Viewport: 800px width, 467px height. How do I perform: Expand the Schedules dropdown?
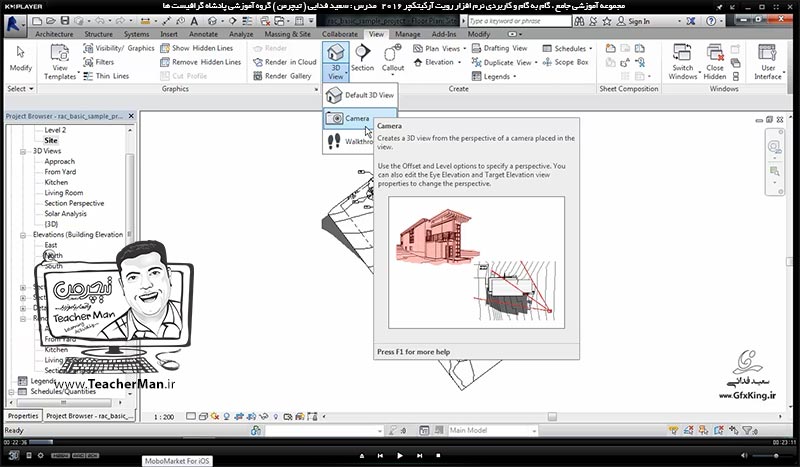coord(590,48)
